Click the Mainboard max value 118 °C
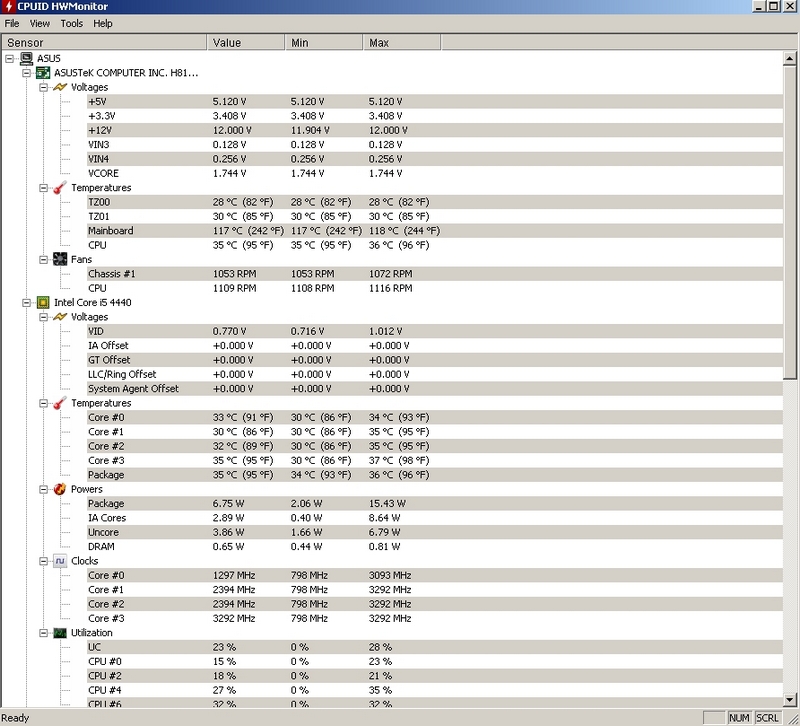800x726 pixels. pyautogui.click(x=405, y=231)
